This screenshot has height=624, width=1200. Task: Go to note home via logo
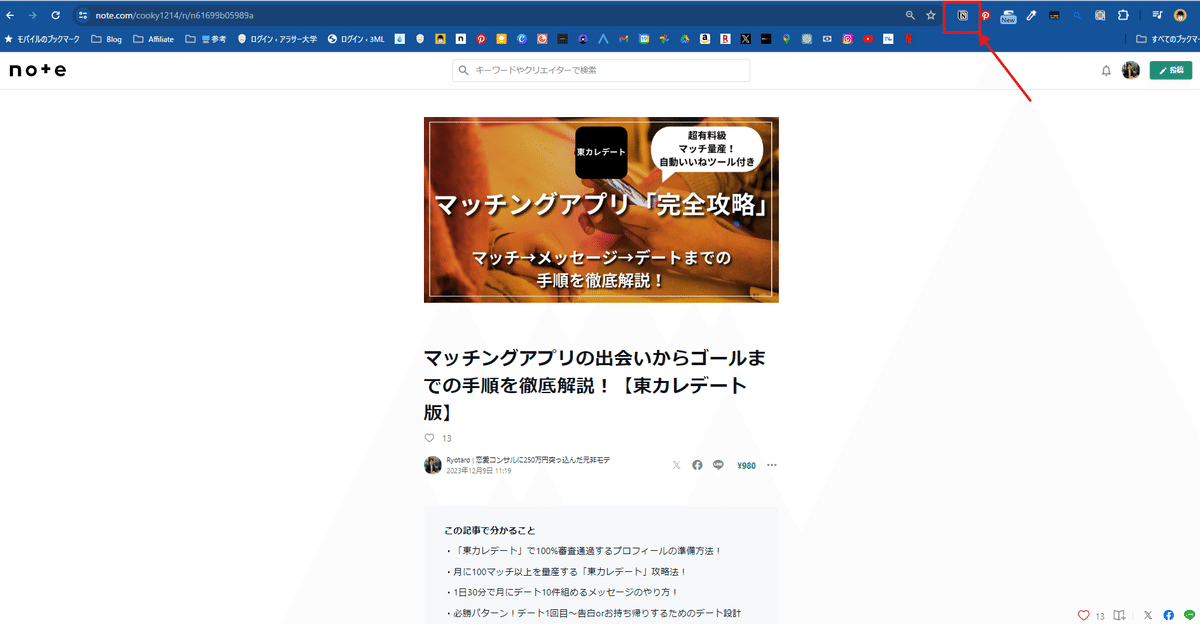[37, 70]
